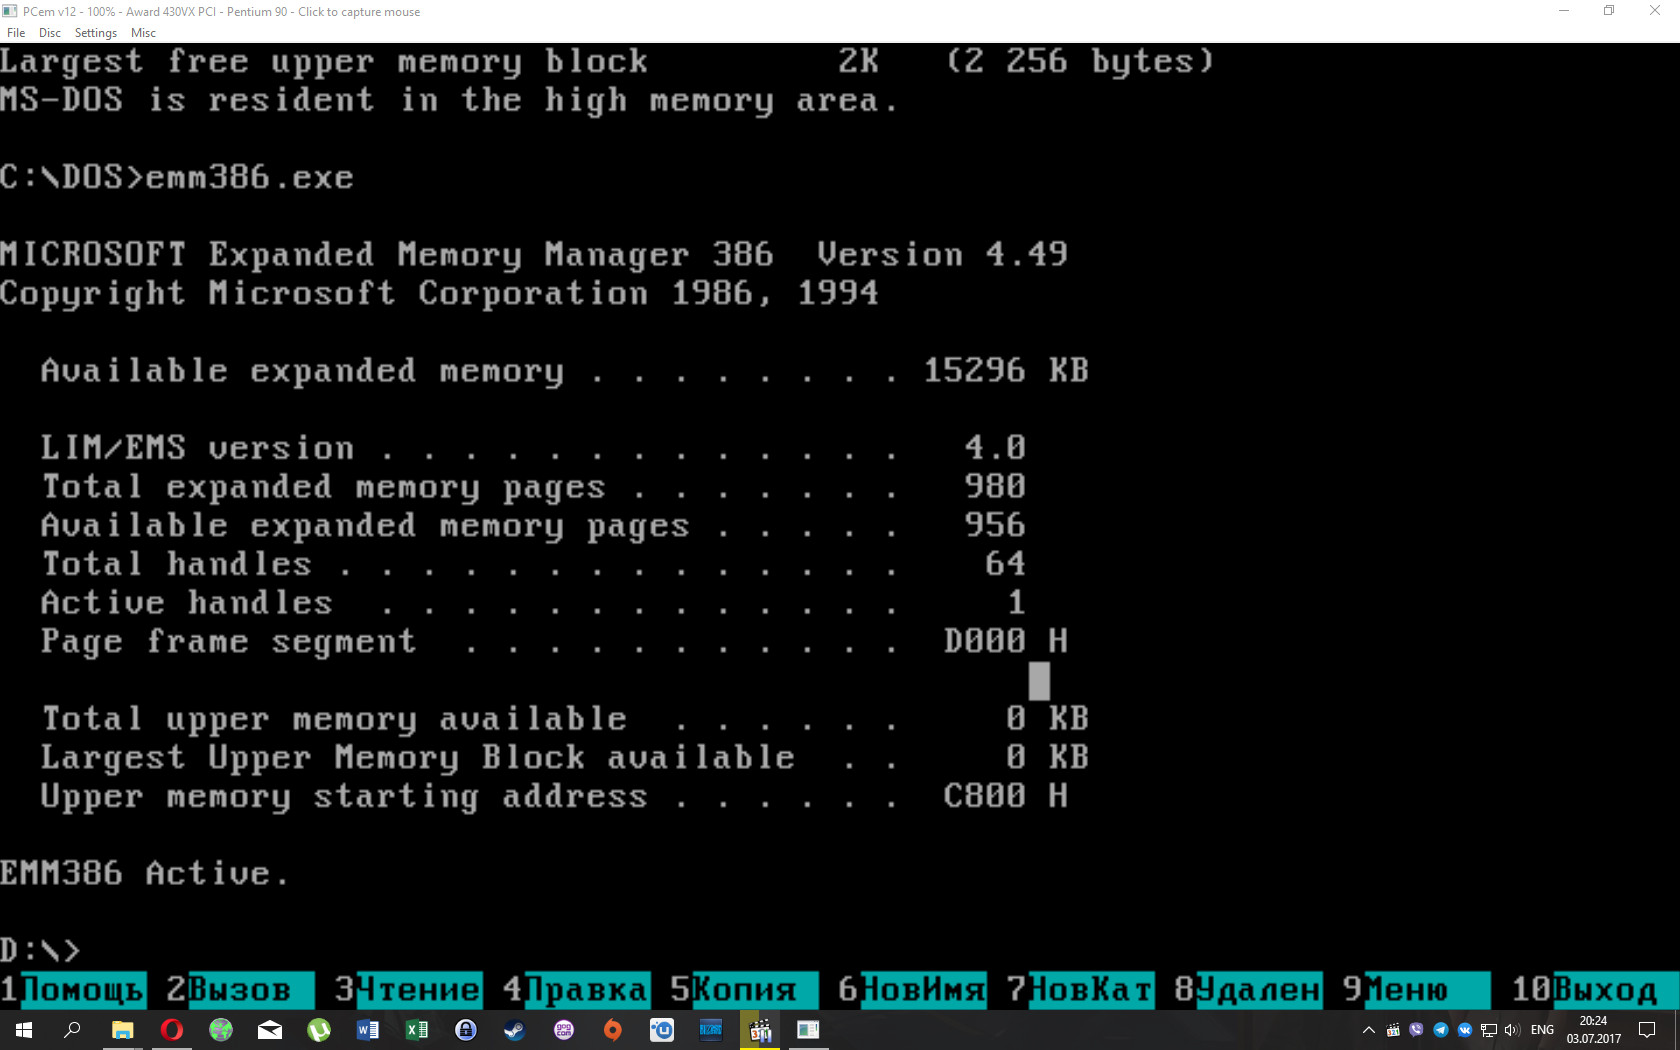Open Windows search from the taskbar
1680x1050 pixels.
pos(72,1030)
